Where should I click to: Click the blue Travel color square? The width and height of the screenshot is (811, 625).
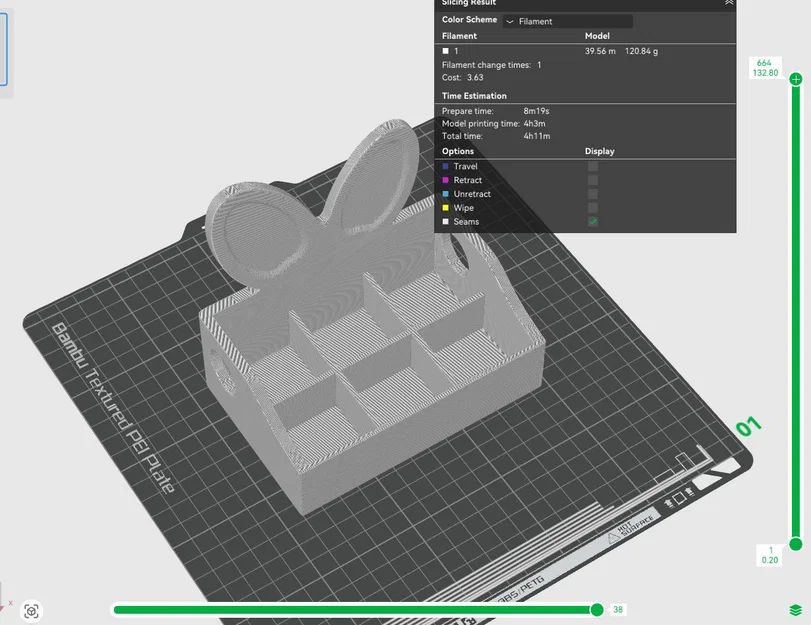(x=445, y=166)
